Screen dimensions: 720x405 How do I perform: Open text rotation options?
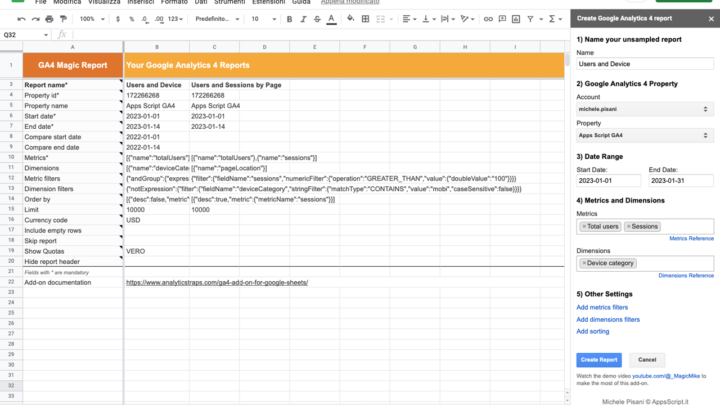[x=467, y=19]
